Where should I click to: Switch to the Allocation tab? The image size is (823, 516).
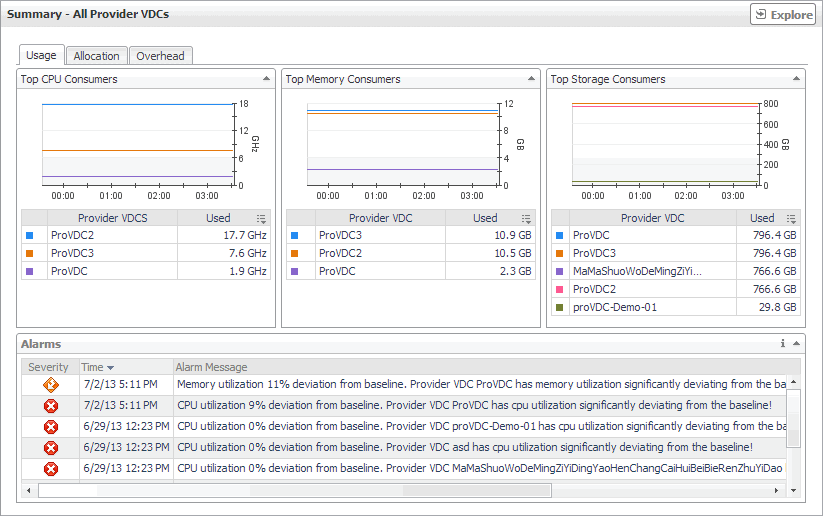[x=97, y=56]
